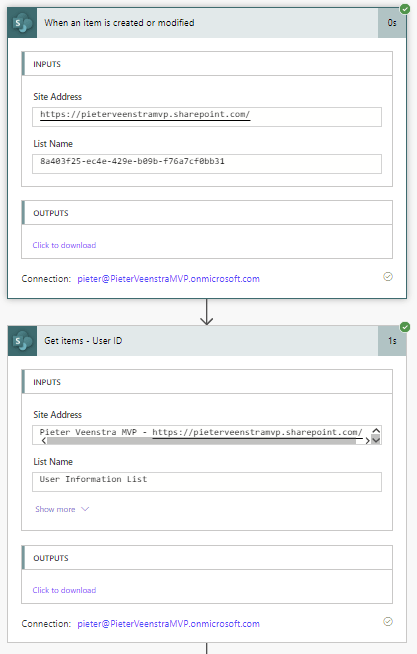Collapse the 'When an item is created or modified' header
Image resolution: width=417 pixels, height=654 pixels.
[207, 23]
